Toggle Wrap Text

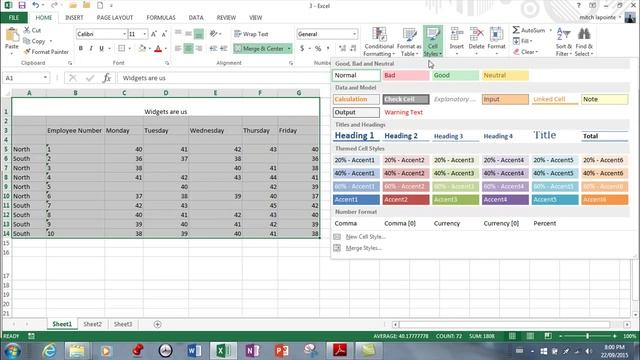pyautogui.click(x=251, y=34)
